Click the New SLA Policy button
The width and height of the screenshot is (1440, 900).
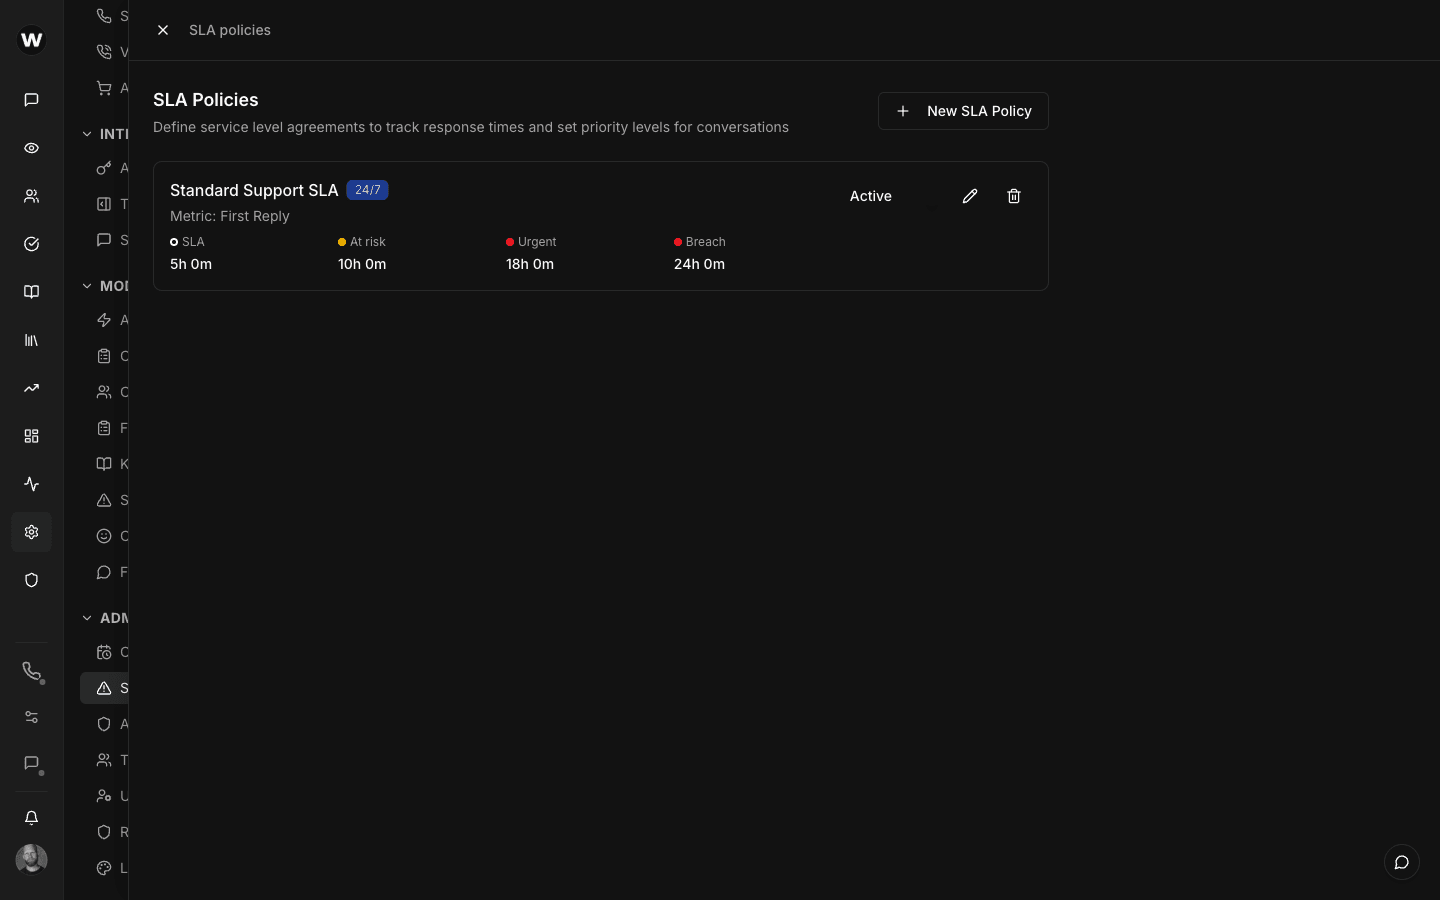pos(962,111)
